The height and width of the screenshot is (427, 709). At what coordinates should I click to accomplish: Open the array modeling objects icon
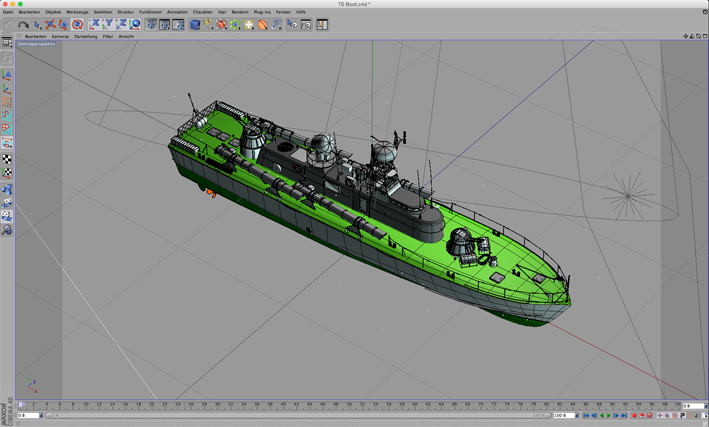(235, 25)
